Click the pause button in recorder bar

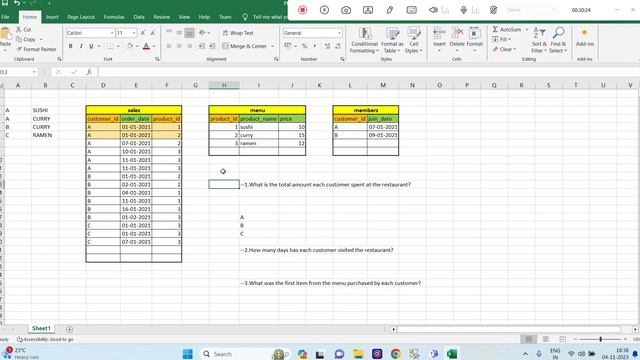pyautogui.click(x=324, y=10)
